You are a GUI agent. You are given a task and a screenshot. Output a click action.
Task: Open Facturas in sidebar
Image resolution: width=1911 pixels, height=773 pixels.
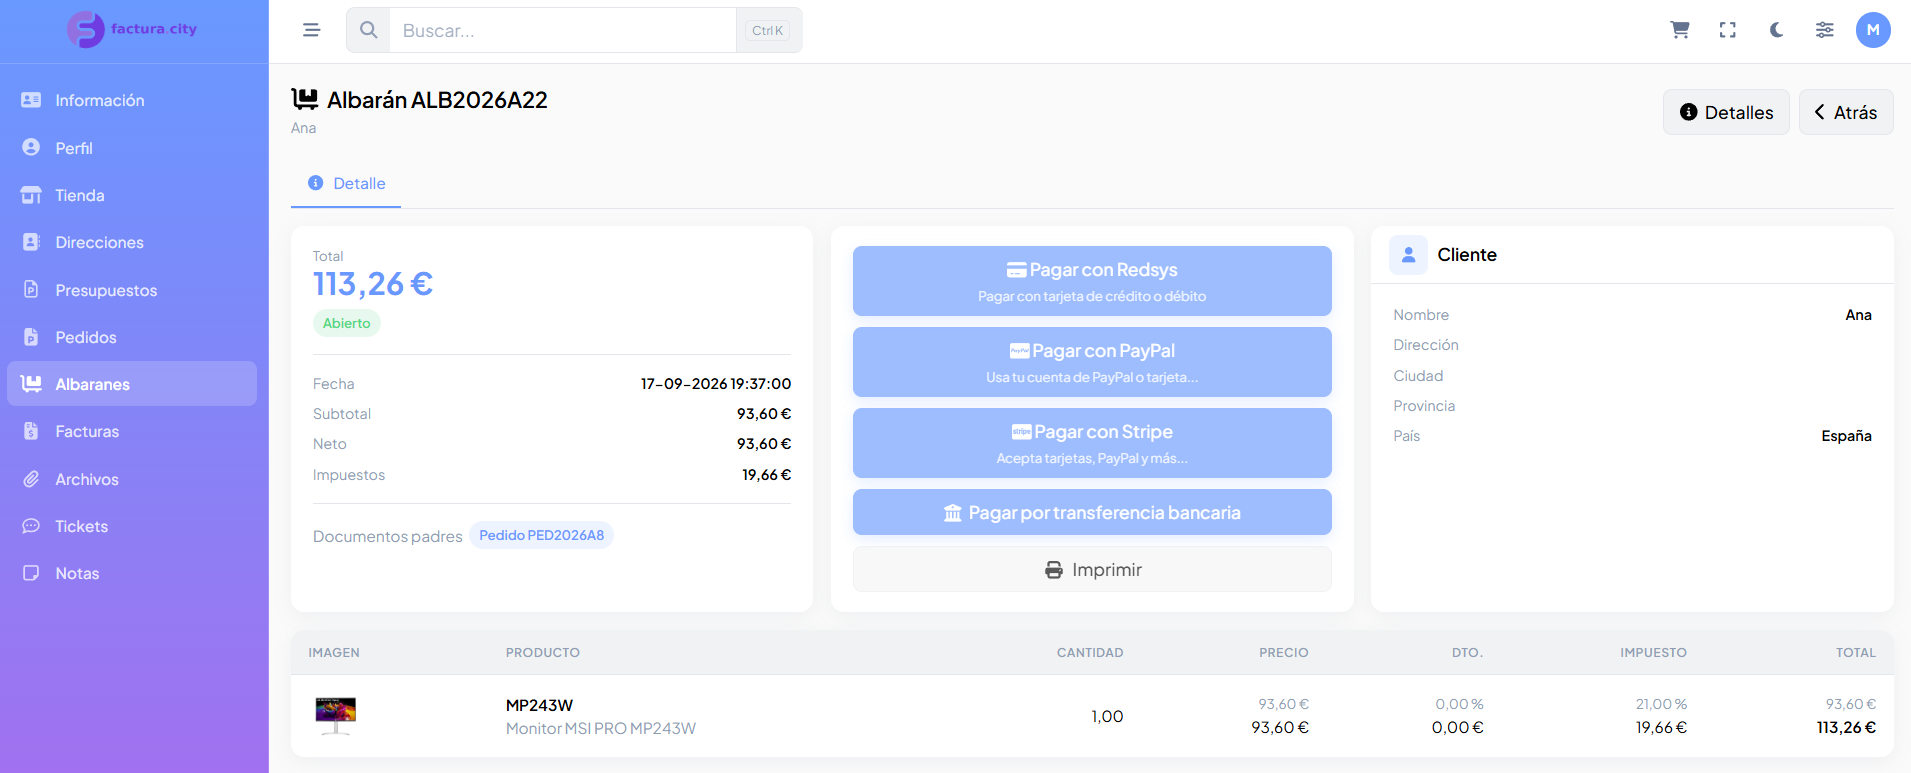tap(132, 431)
